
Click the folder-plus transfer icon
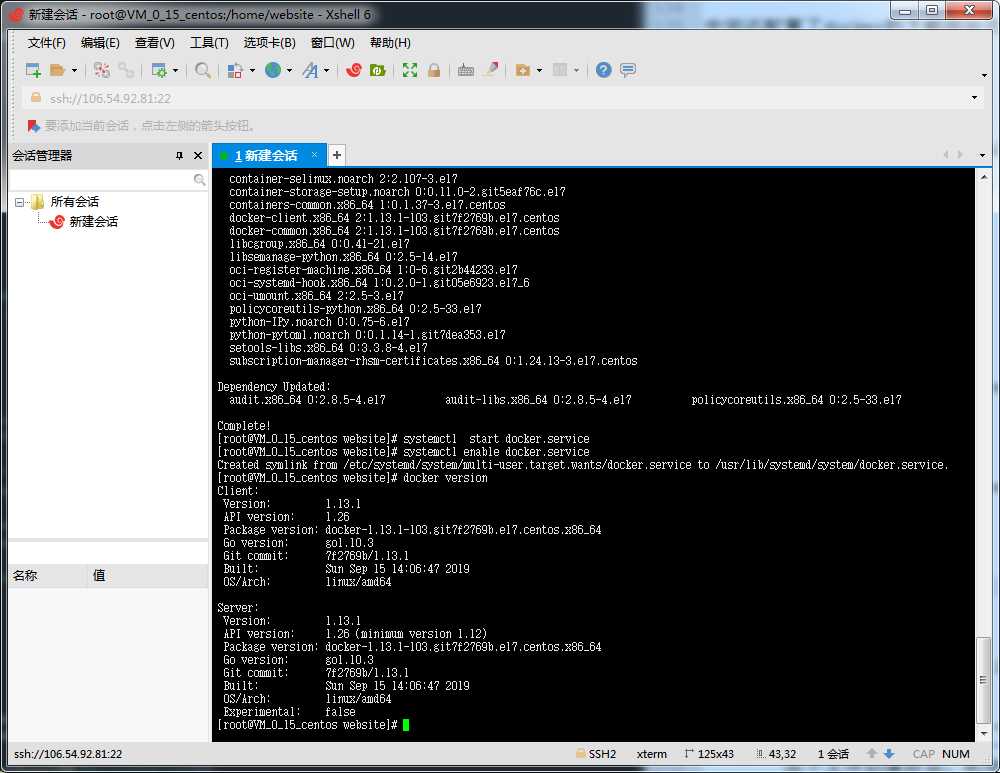point(523,70)
